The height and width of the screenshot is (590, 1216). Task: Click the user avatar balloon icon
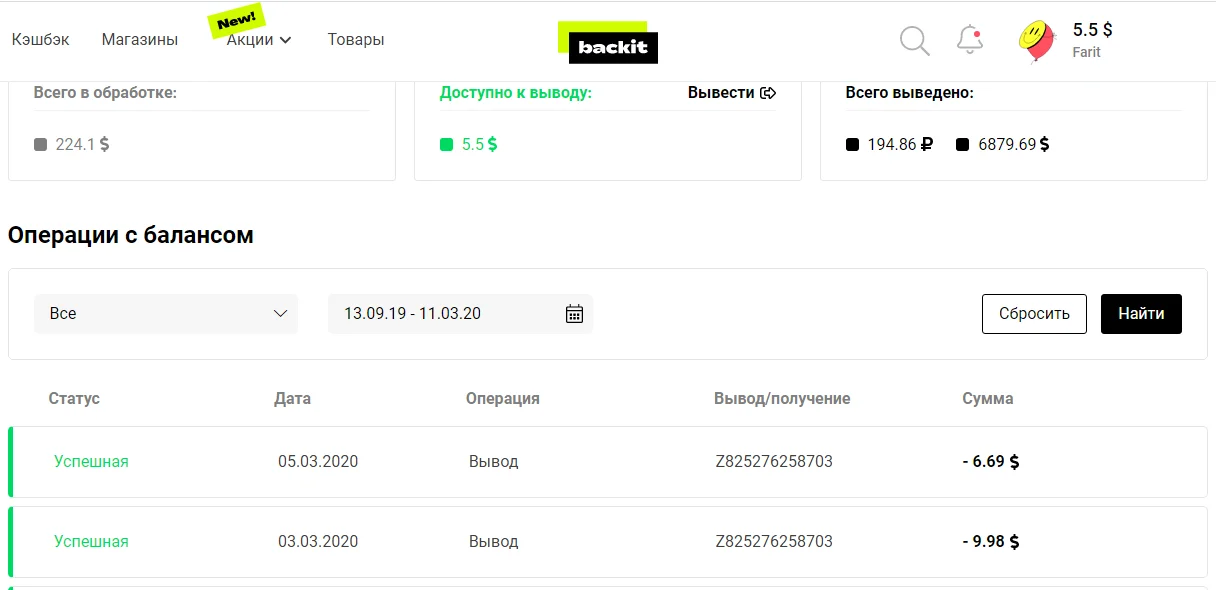click(1037, 41)
